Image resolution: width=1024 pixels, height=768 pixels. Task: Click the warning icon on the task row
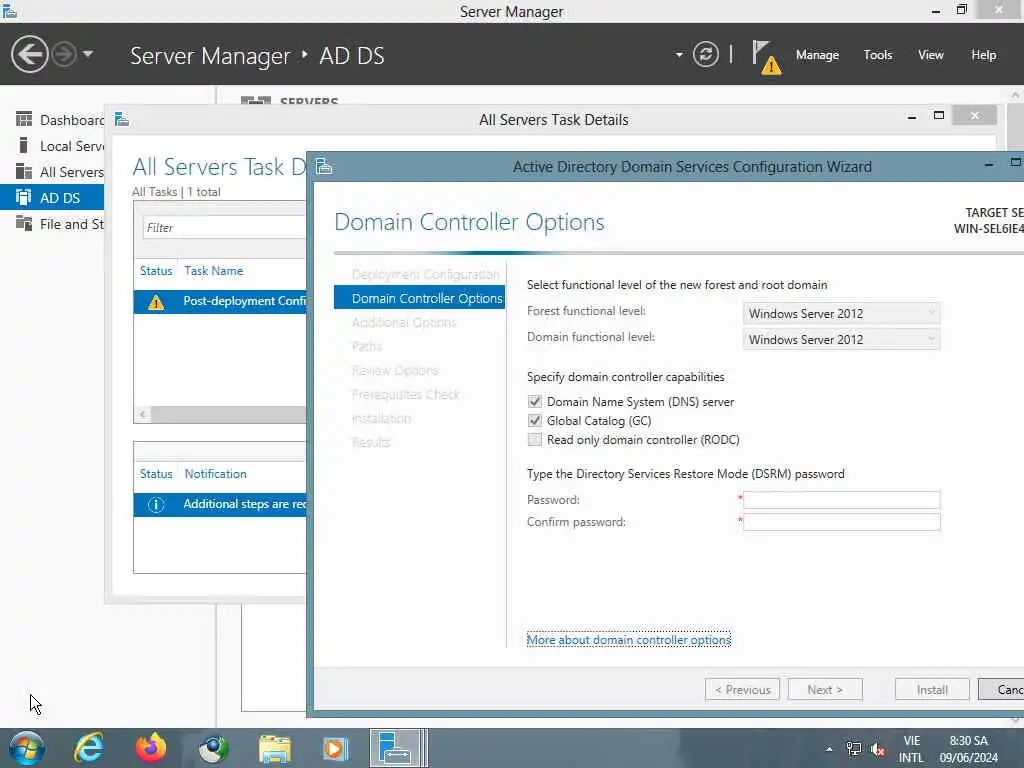tap(155, 302)
